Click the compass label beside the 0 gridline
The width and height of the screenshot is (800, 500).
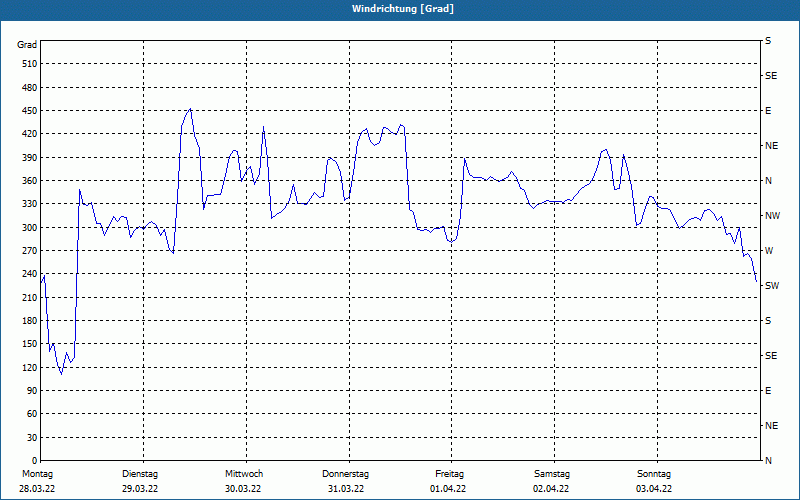click(x=768, y=461)
